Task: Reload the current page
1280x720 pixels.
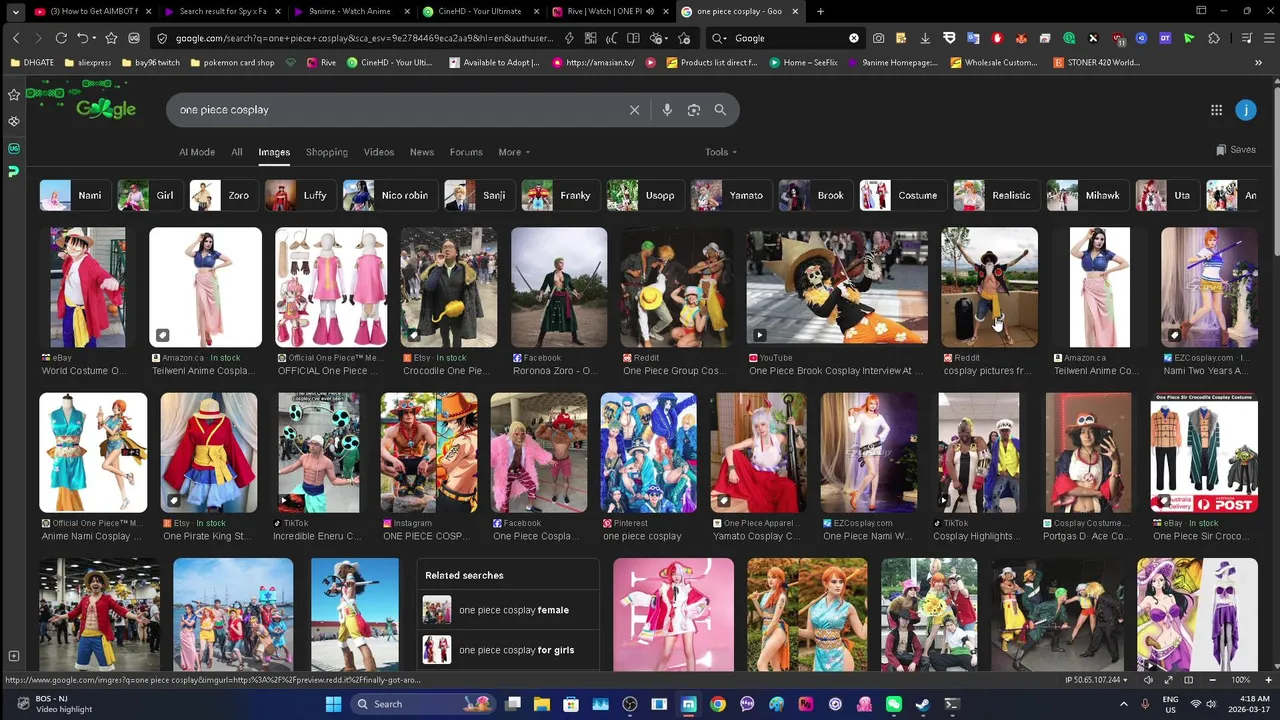Action: tap(61, 38)
